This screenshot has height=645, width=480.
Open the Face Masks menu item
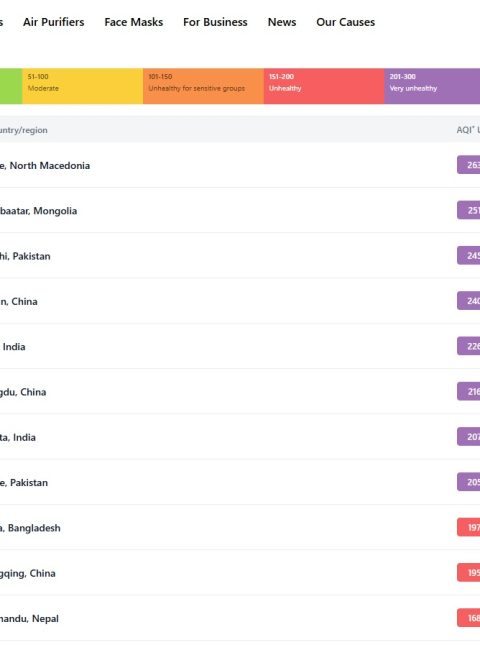(134, 22)
